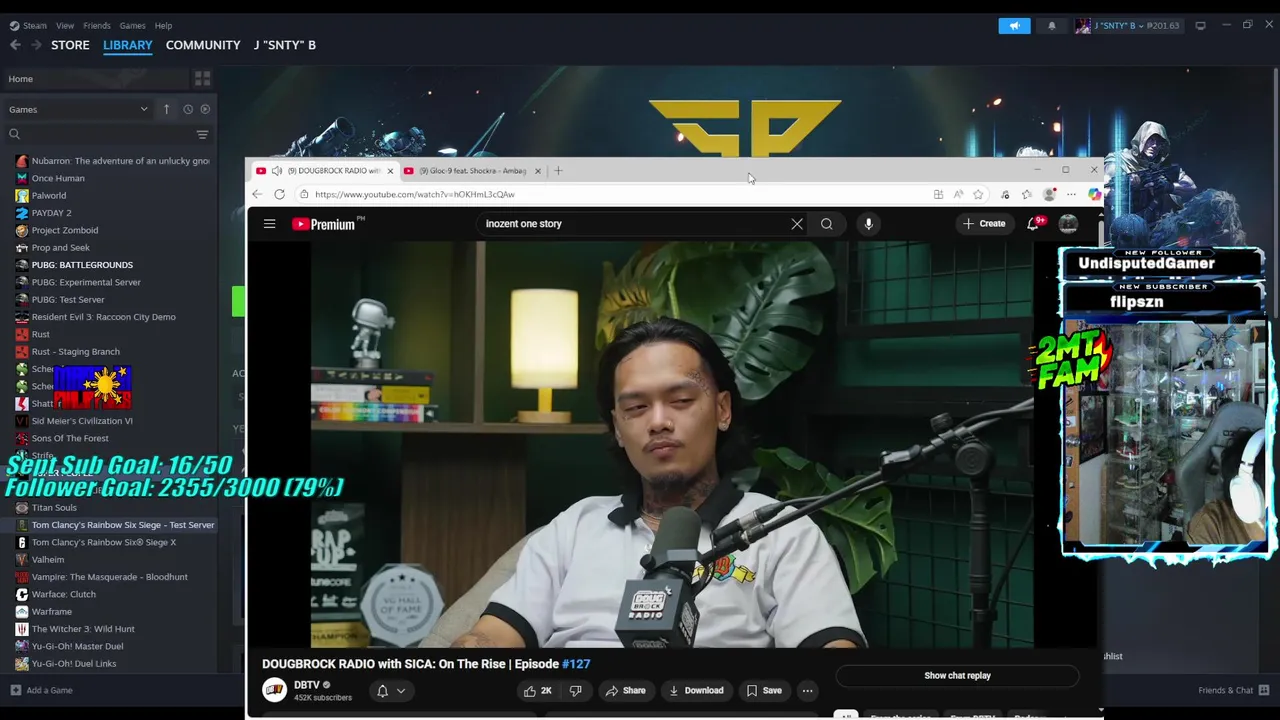Image resolution: width=1280 pixels, height=720 pixels.
Task: Open the browser settings ellipsis menu
Action: point(1071,194)
